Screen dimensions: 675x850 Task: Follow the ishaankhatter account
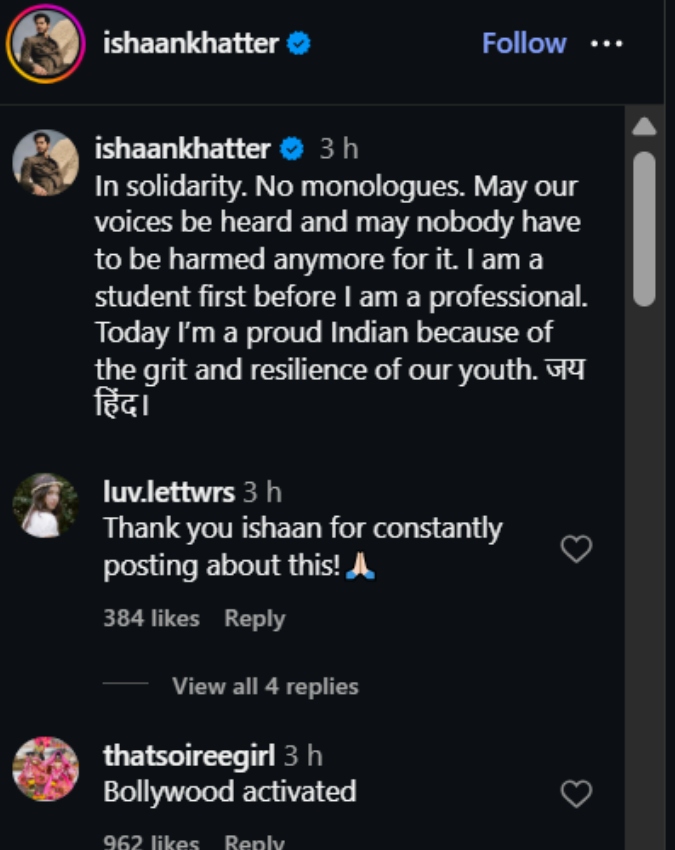pos(524,43)
